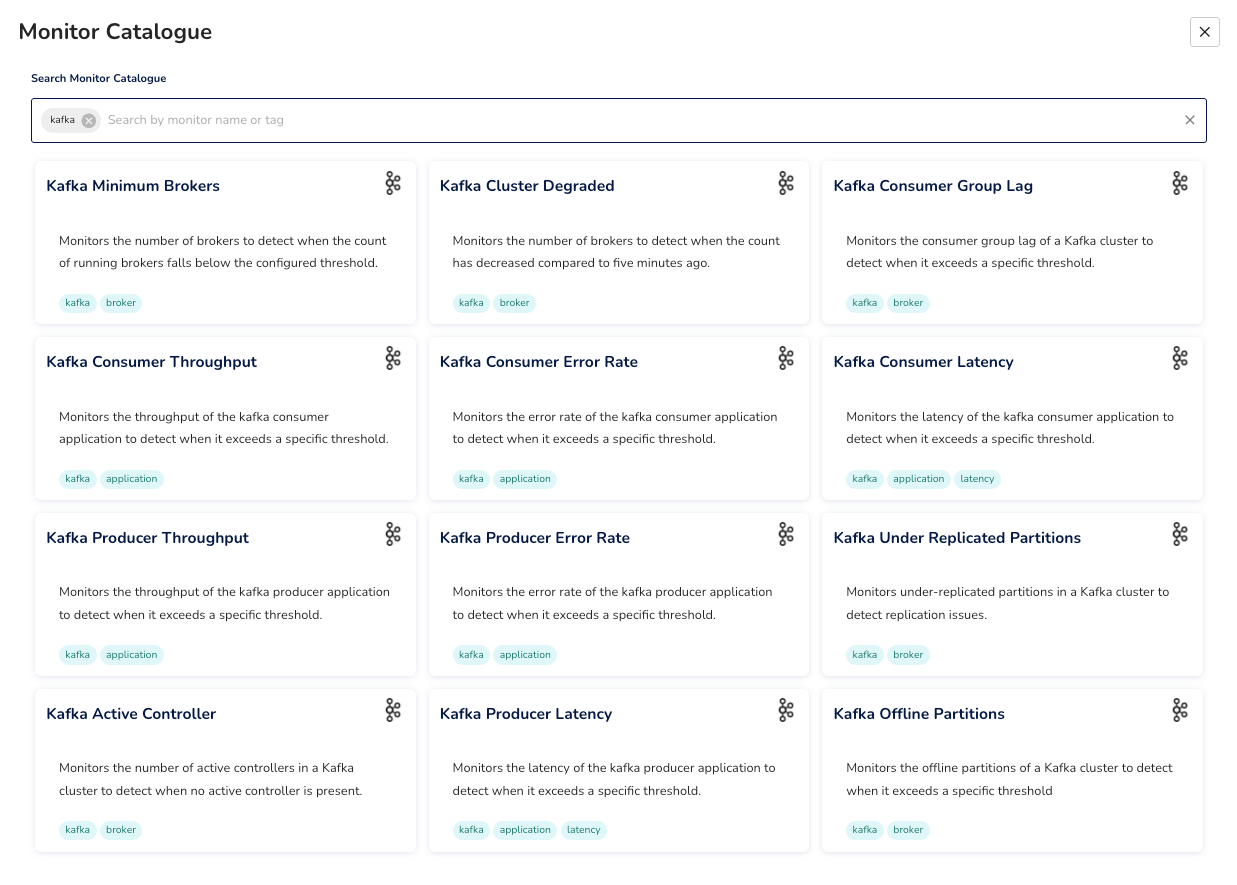This screenshot has width=1237, height=885.
Task: Open the Kafka Minimum Brokers monitor title
Action: 133,186
